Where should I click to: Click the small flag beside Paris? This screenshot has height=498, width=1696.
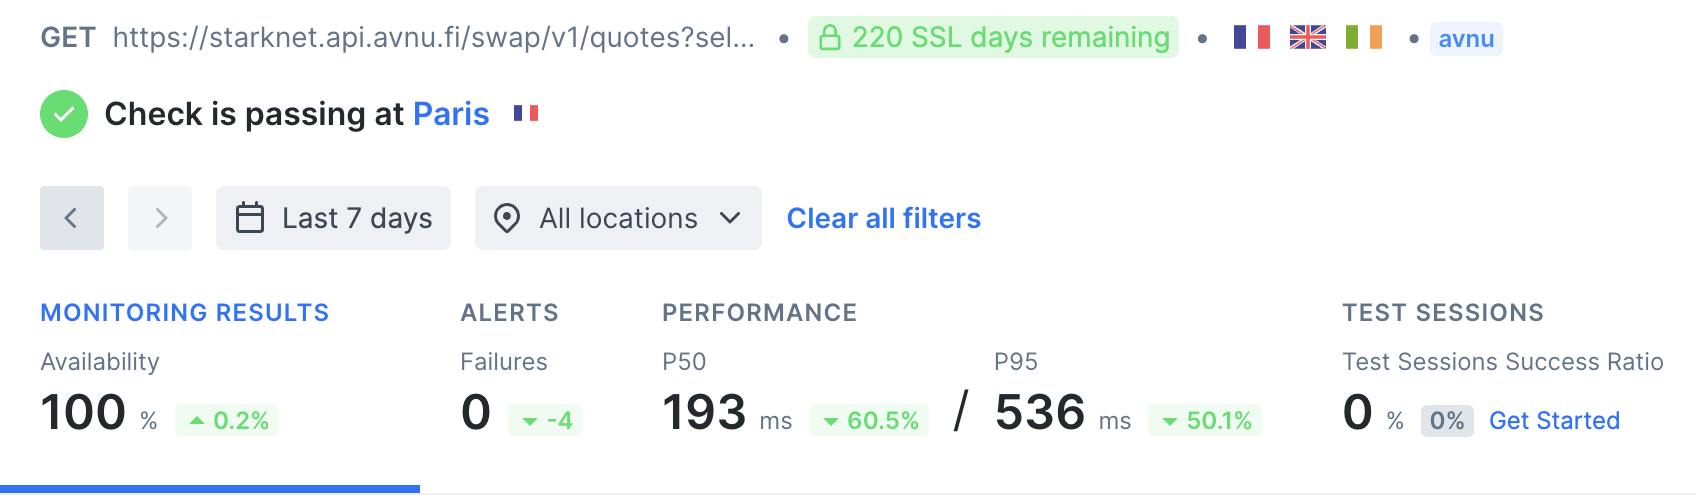[526, 114]
